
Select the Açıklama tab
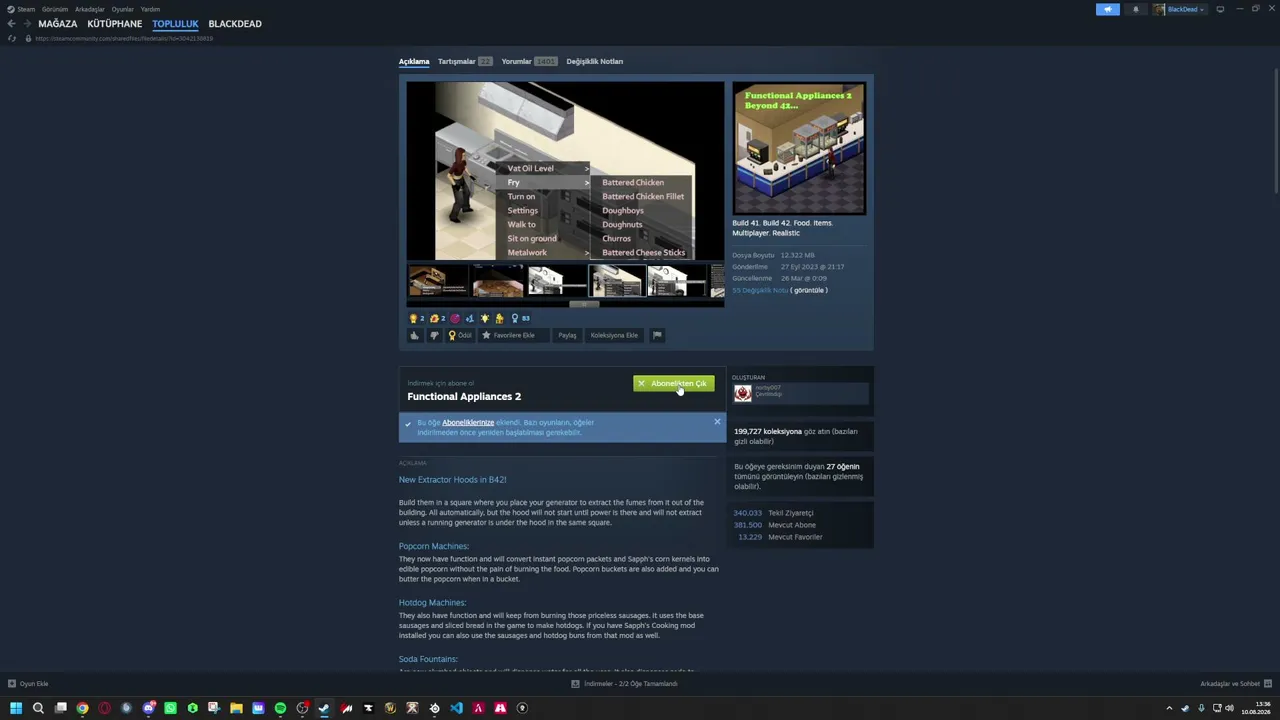(414, 61)
